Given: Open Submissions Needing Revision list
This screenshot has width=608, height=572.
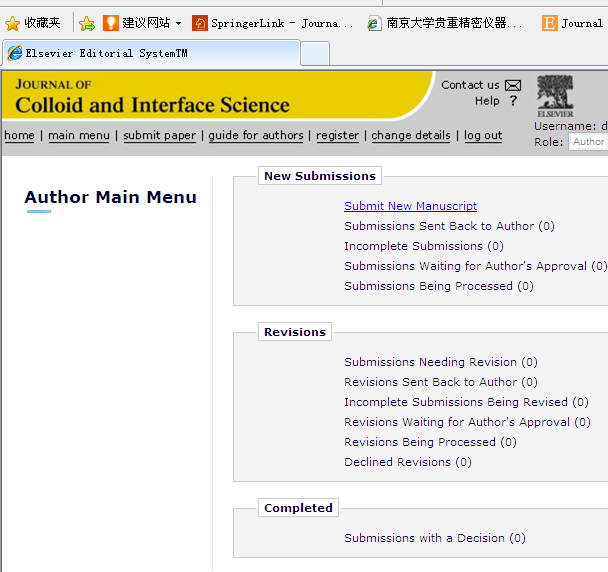Looking at the screenshot, I should [440, 362].
